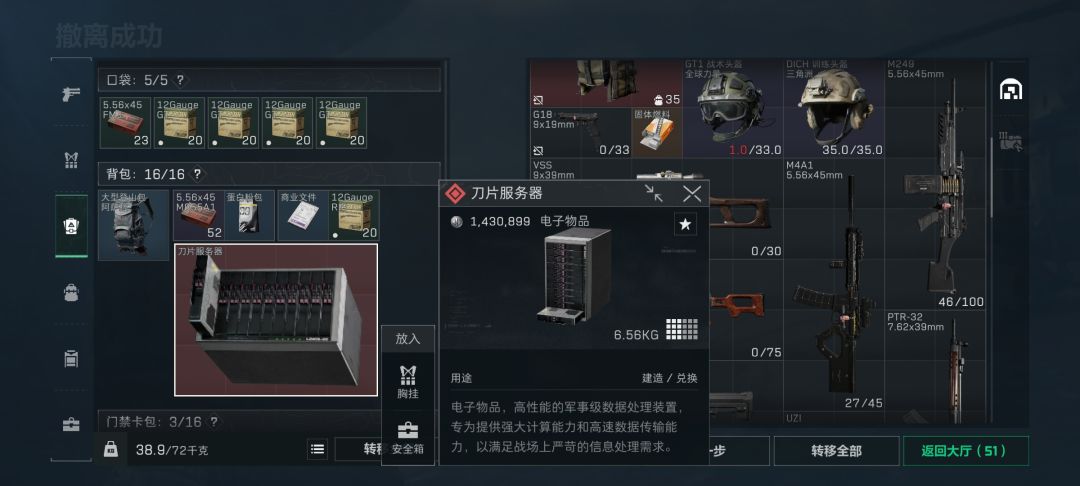Favorite the 刀片服务器 with star icon
Screen dimensions: 1080x486
click(x=685, y=224)
